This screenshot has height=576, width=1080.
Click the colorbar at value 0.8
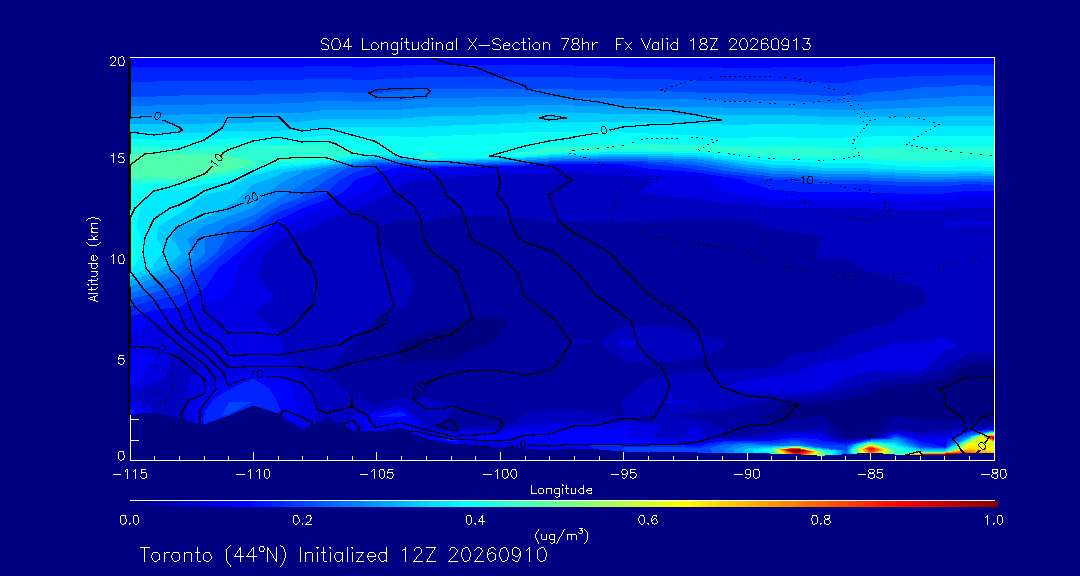pos(824,504)
